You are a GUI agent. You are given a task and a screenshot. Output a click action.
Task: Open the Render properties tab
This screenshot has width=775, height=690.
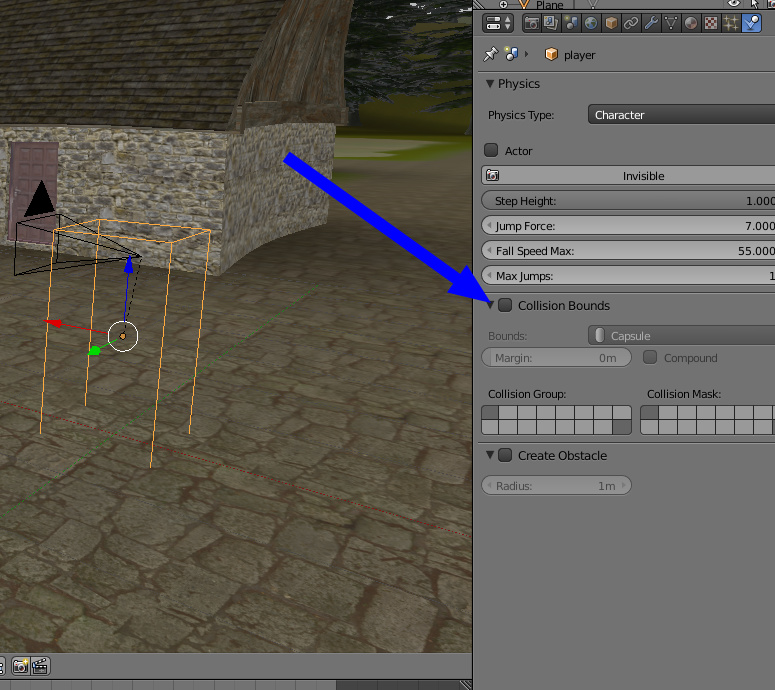tap(531, 23)
